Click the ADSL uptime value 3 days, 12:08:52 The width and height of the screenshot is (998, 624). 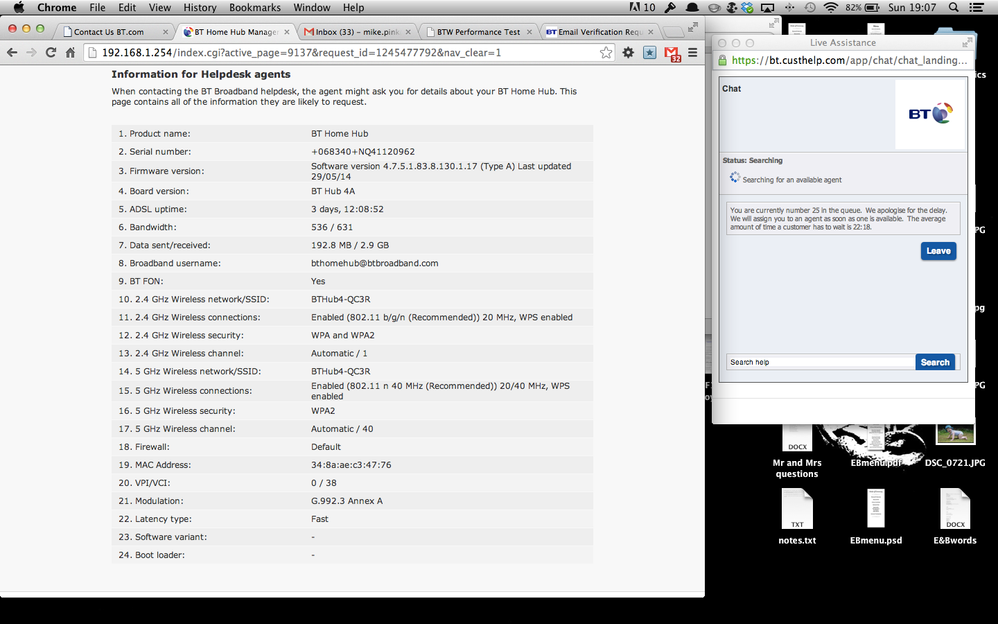coord(348,209)
